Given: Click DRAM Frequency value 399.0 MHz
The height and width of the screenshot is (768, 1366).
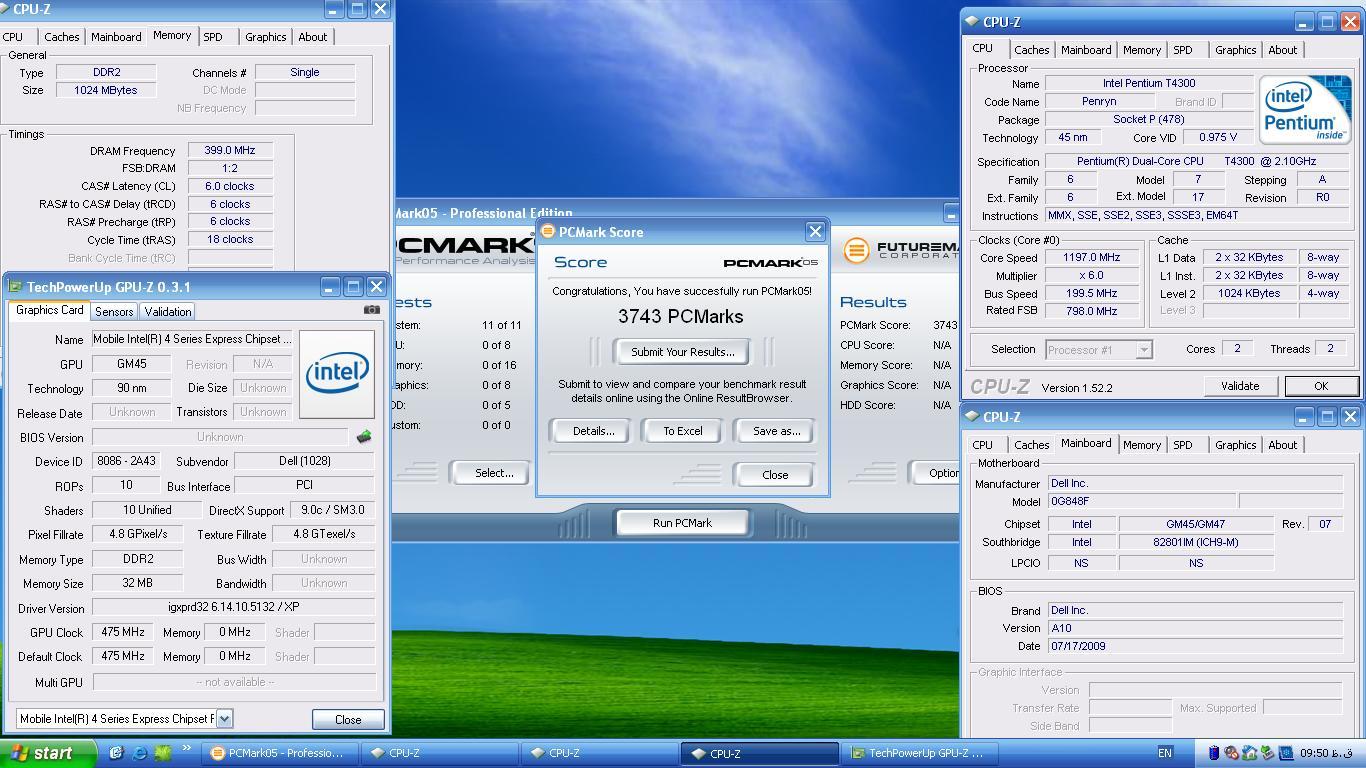Looking at the screenshot, I should pyautogui.click(x=230, y=151).
